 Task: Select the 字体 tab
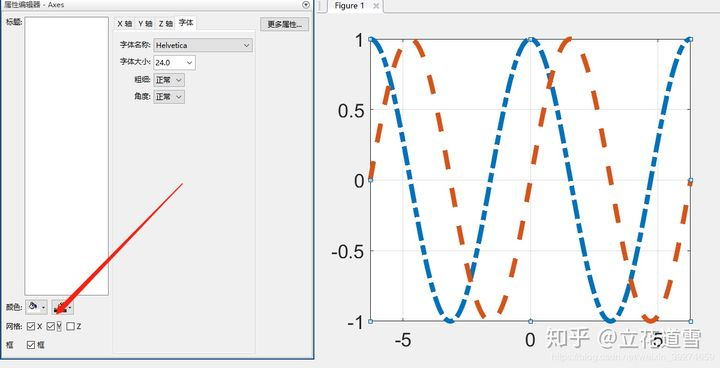click(186, 23)
